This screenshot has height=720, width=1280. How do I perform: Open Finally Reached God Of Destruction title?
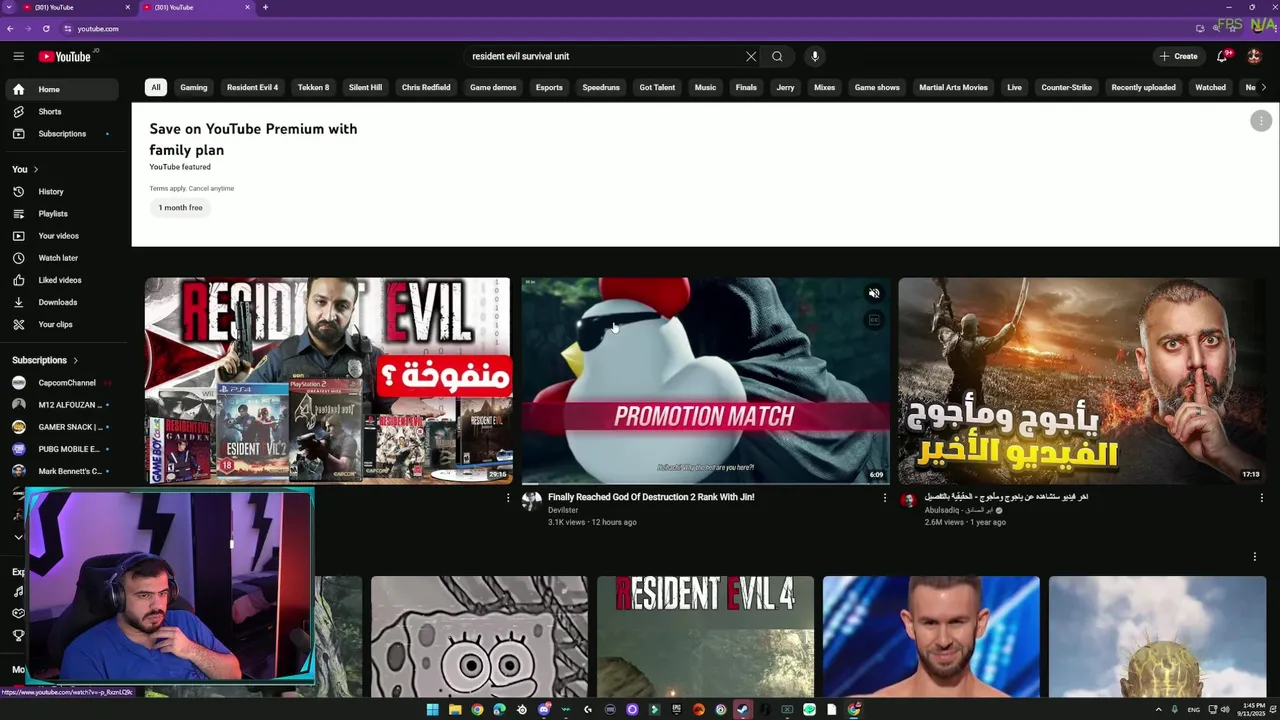[x=651, y=497]
